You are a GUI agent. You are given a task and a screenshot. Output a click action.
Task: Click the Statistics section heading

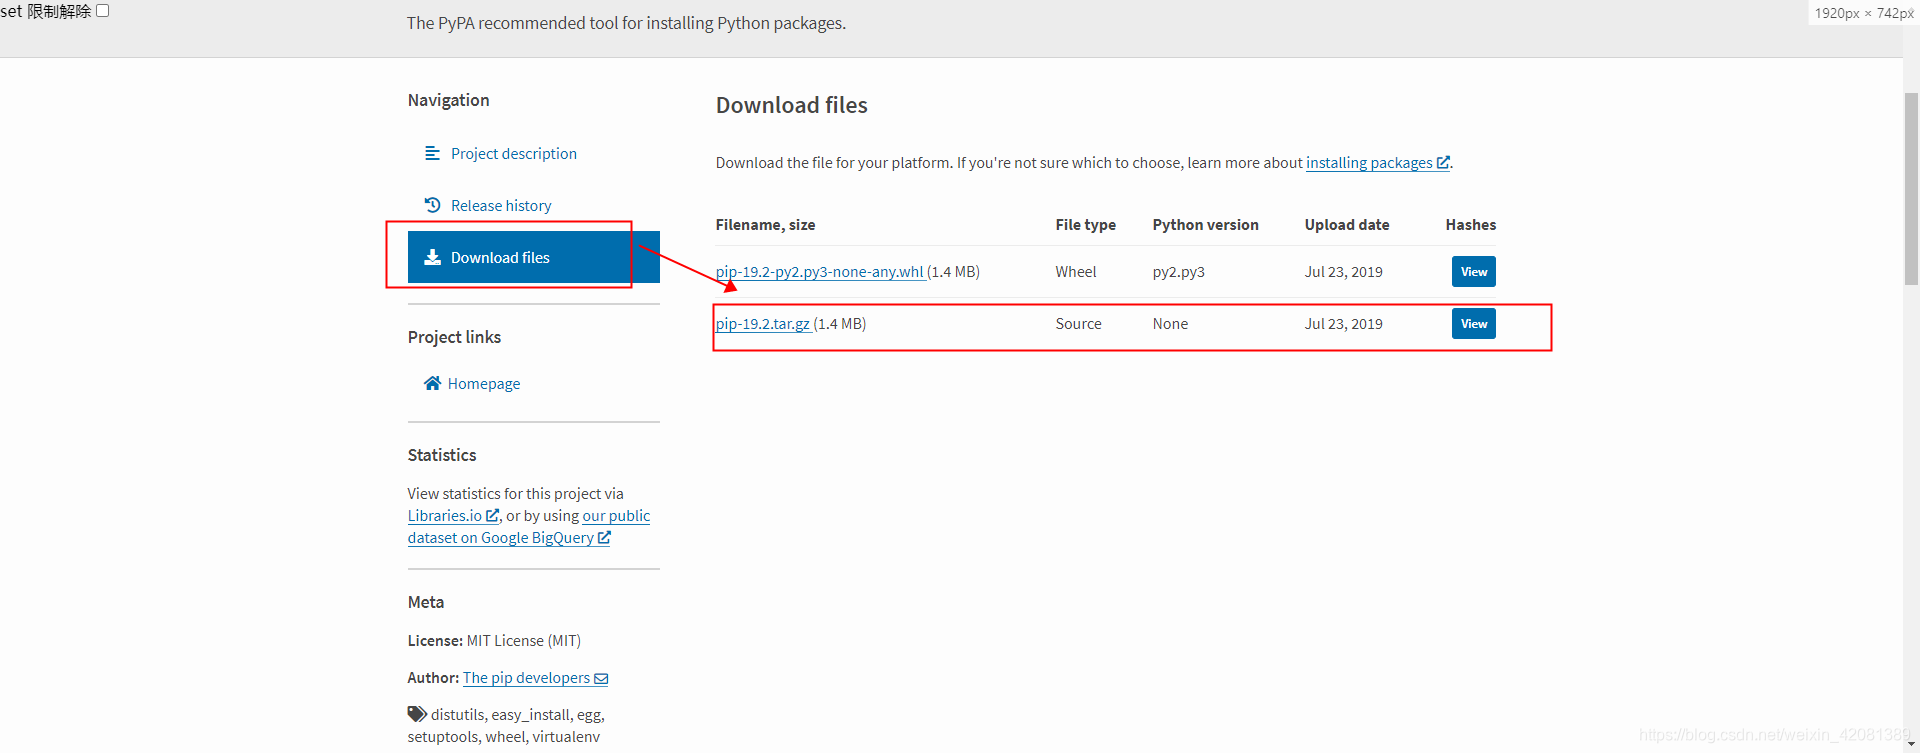(441, 455)
